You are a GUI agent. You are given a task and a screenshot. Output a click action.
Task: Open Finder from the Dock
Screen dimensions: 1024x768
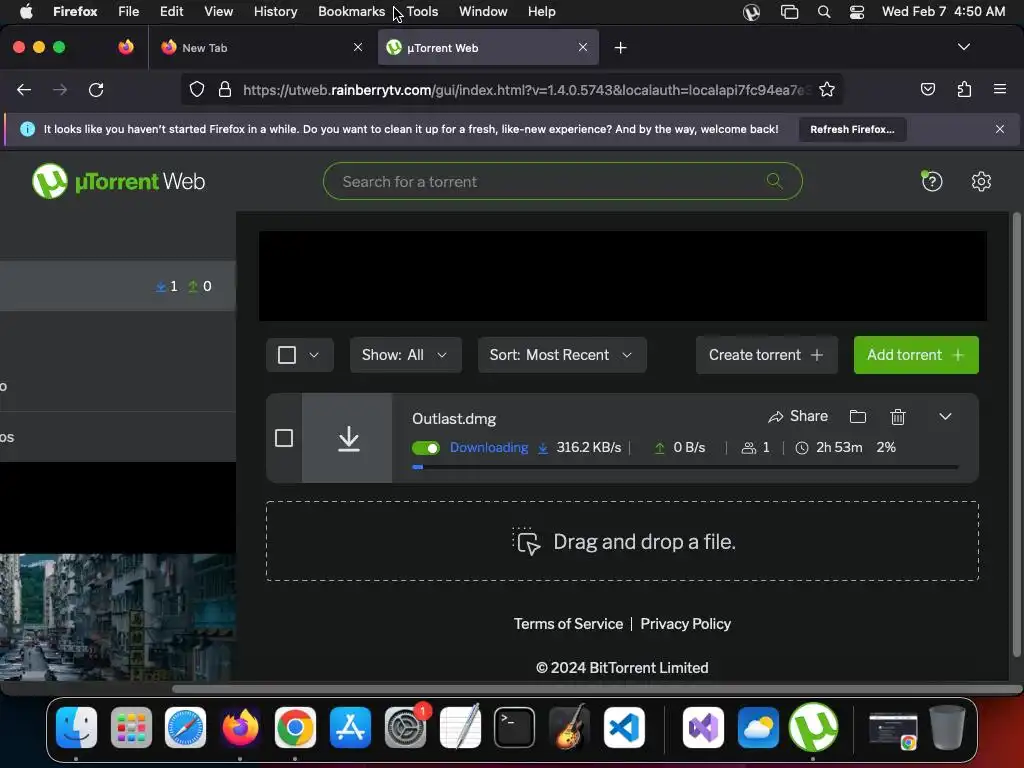click(76, 727)
